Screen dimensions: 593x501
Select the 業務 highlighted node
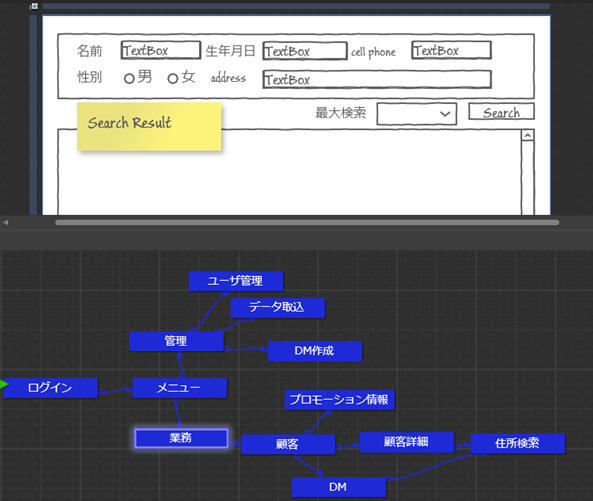pos(182,438)
